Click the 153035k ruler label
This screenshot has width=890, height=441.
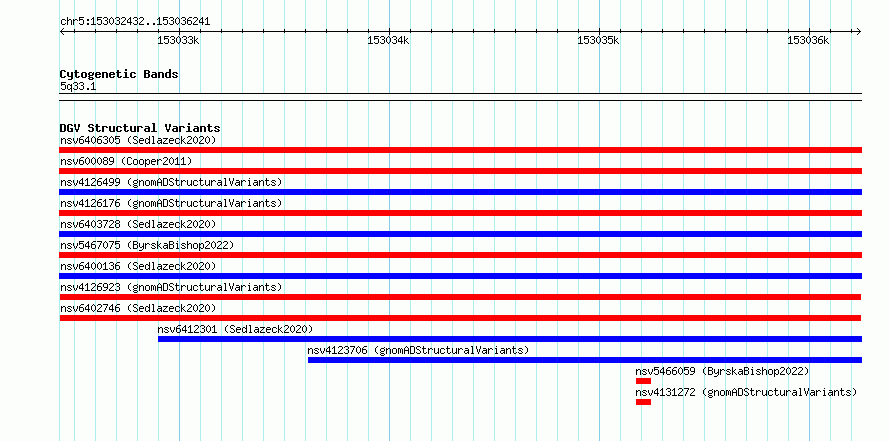coord(598,40)
